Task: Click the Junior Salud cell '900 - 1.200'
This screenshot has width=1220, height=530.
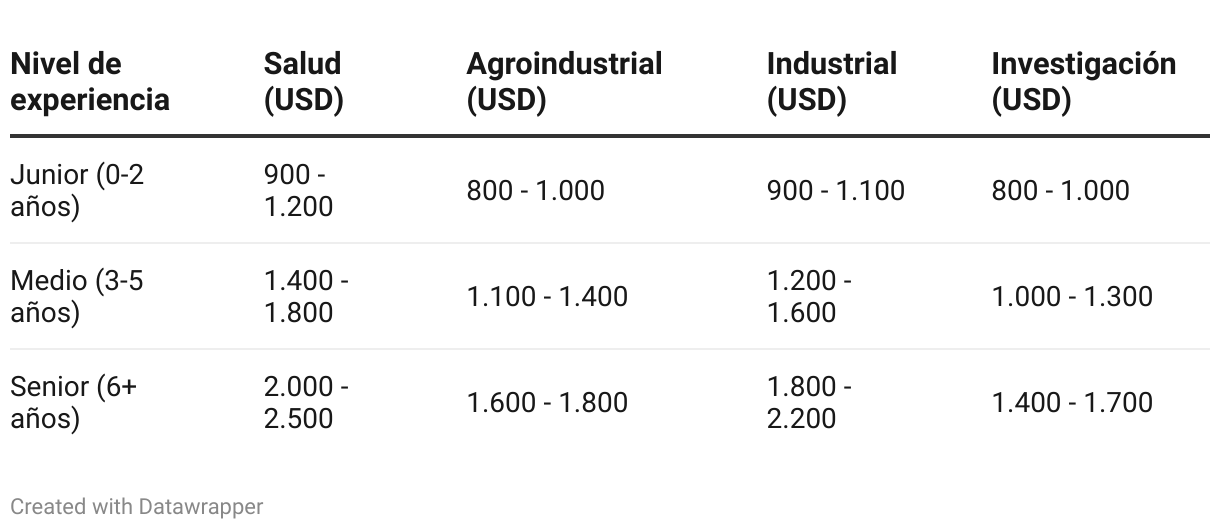Action: (x=298, y=190)
